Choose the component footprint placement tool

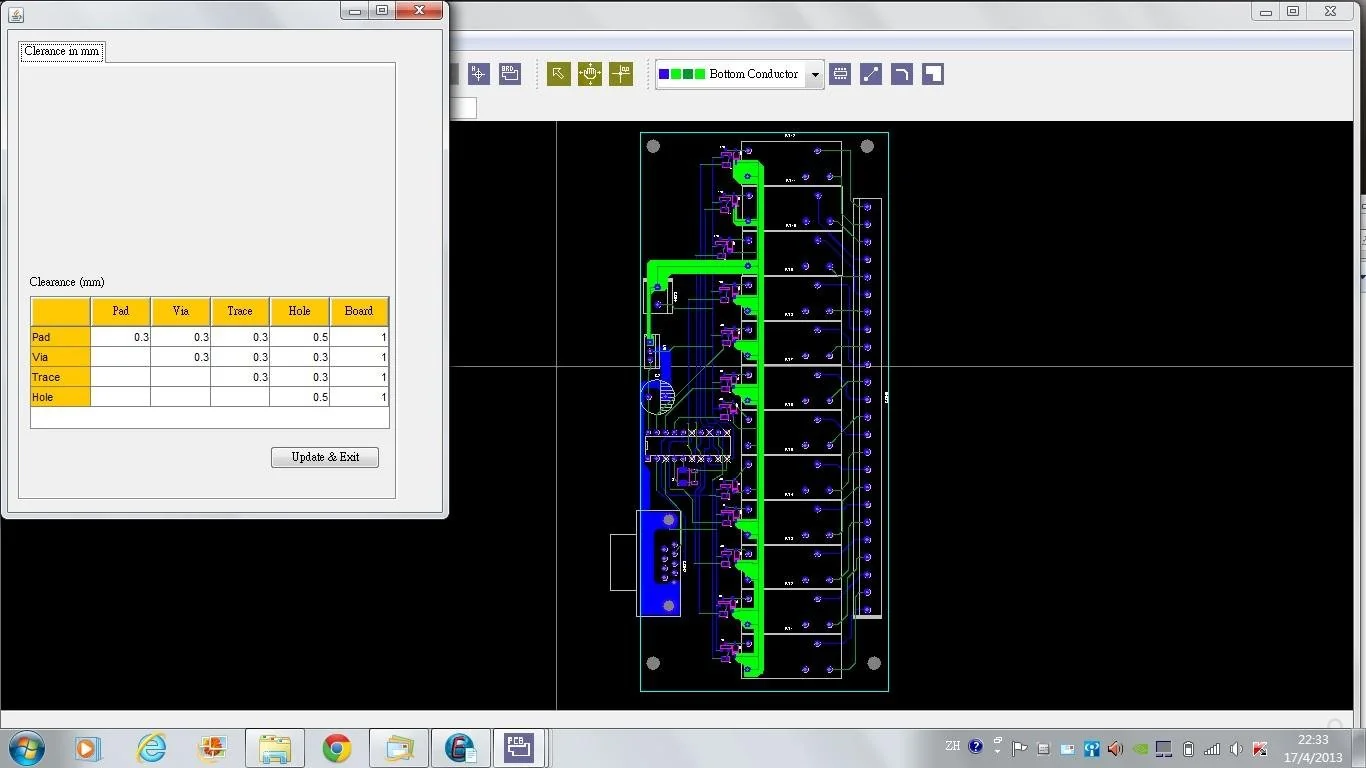(840, 73)
